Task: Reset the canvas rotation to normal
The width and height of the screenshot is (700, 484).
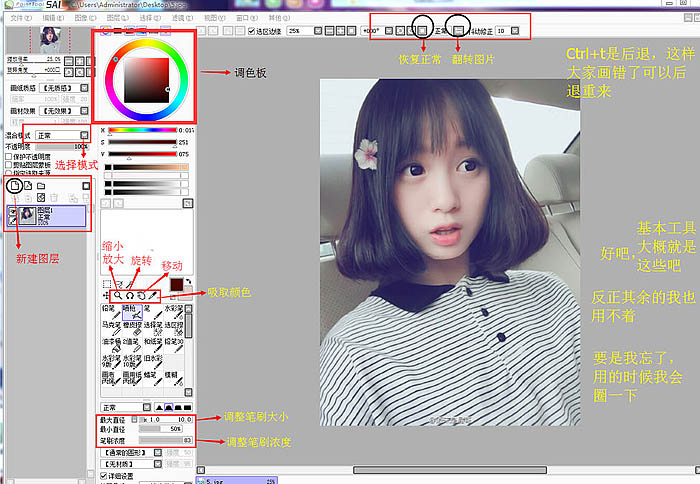Action: pyautogui.click(x=422, y=31)
